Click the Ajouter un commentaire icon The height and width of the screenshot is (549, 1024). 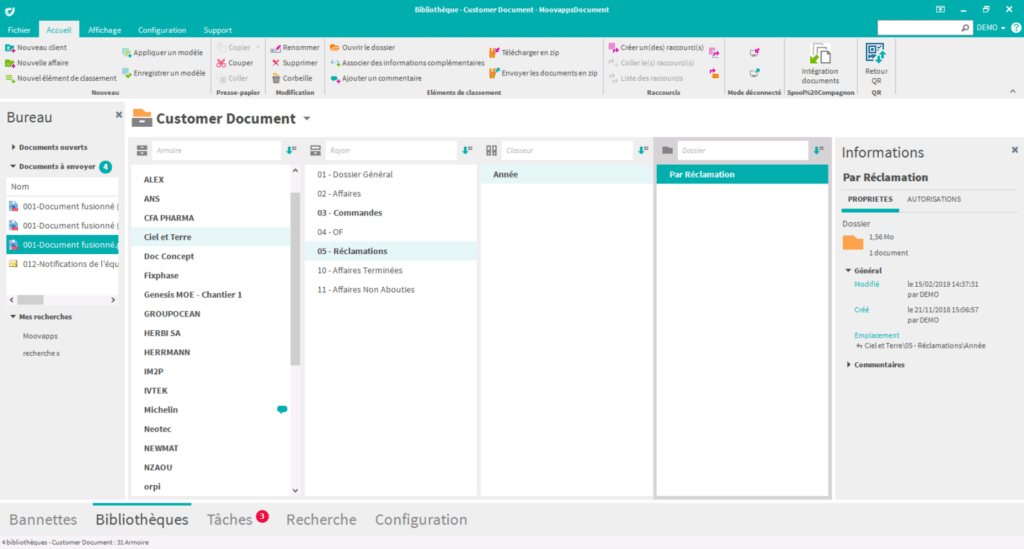(336, 78)
